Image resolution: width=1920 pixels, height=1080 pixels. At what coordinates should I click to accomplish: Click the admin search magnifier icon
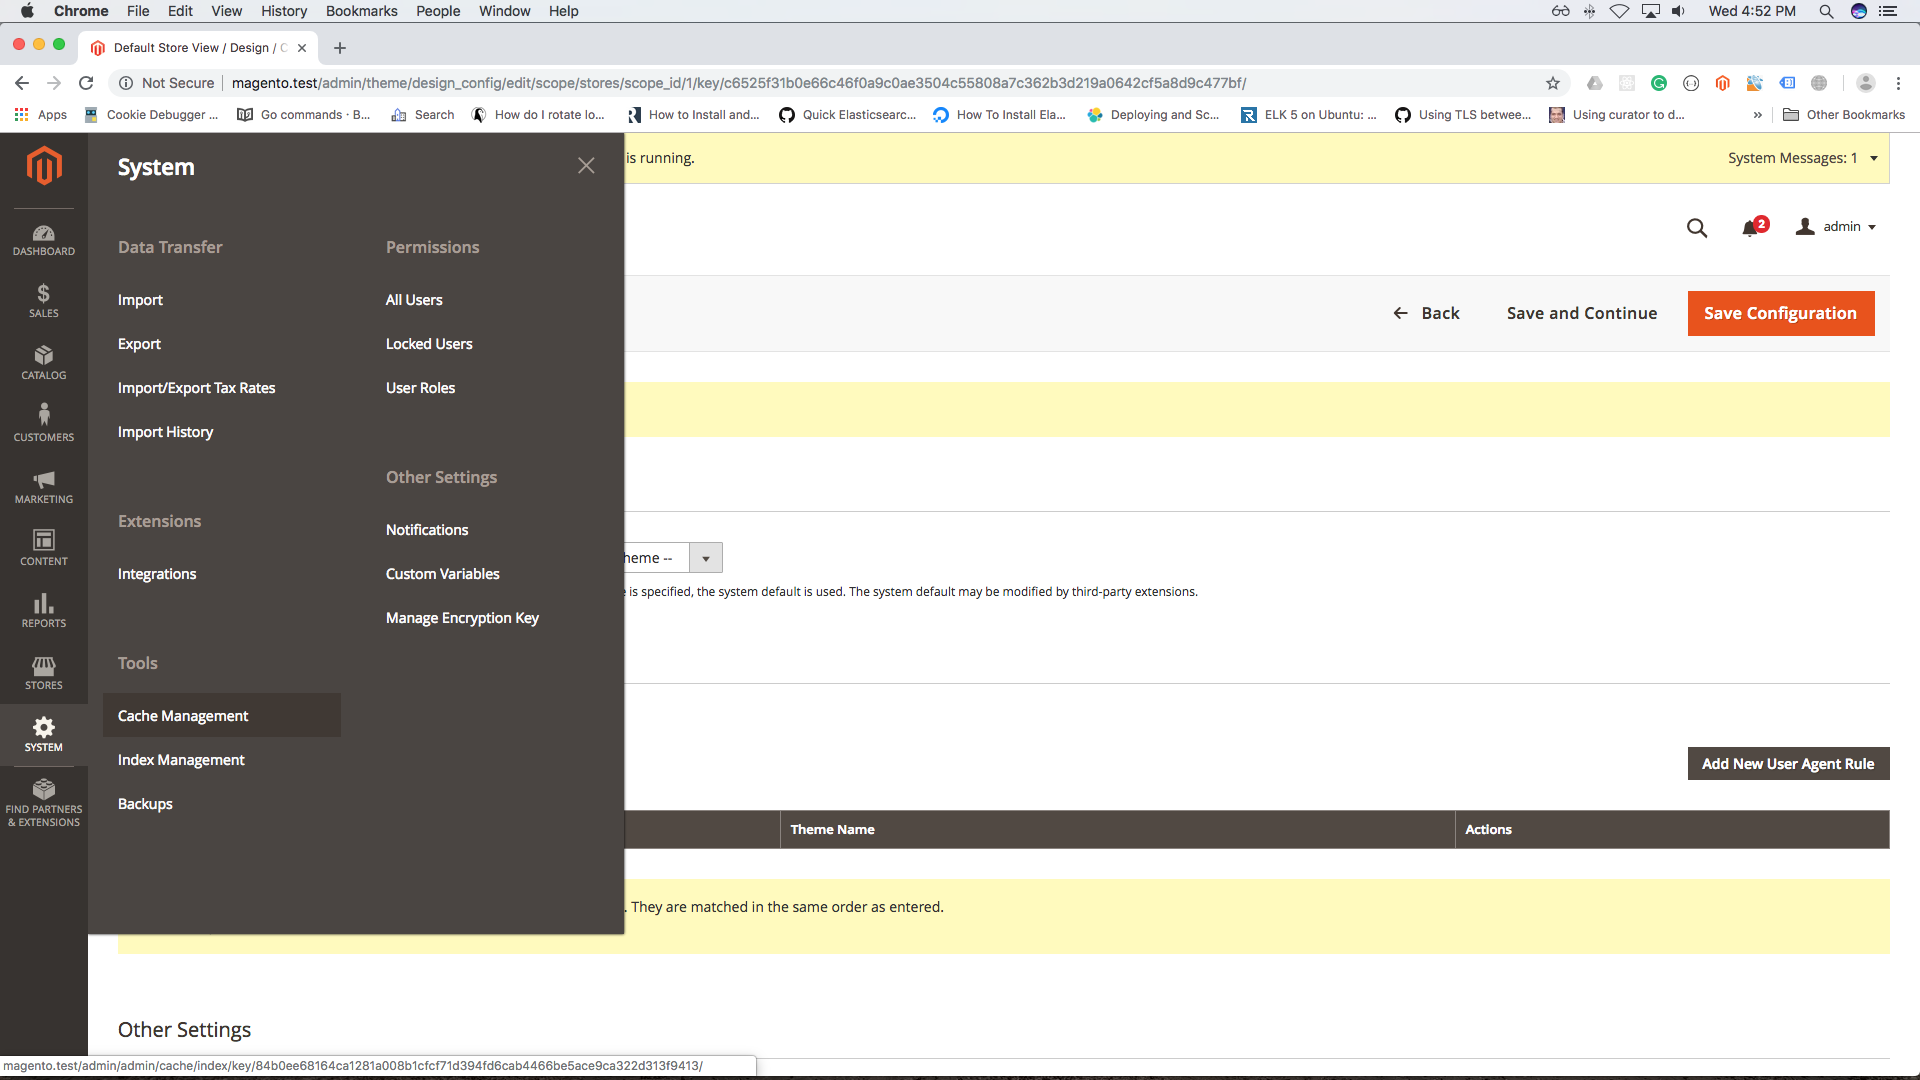(x=1696, y=228)
